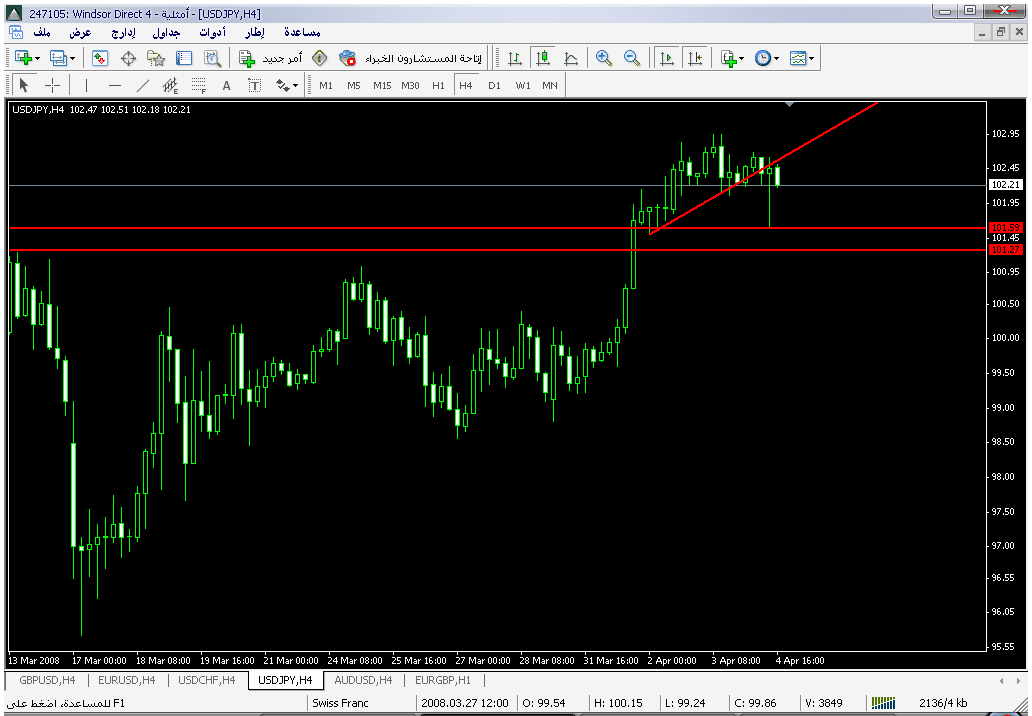Open the أدوات (Tools) menu

[x=211, y=33]
